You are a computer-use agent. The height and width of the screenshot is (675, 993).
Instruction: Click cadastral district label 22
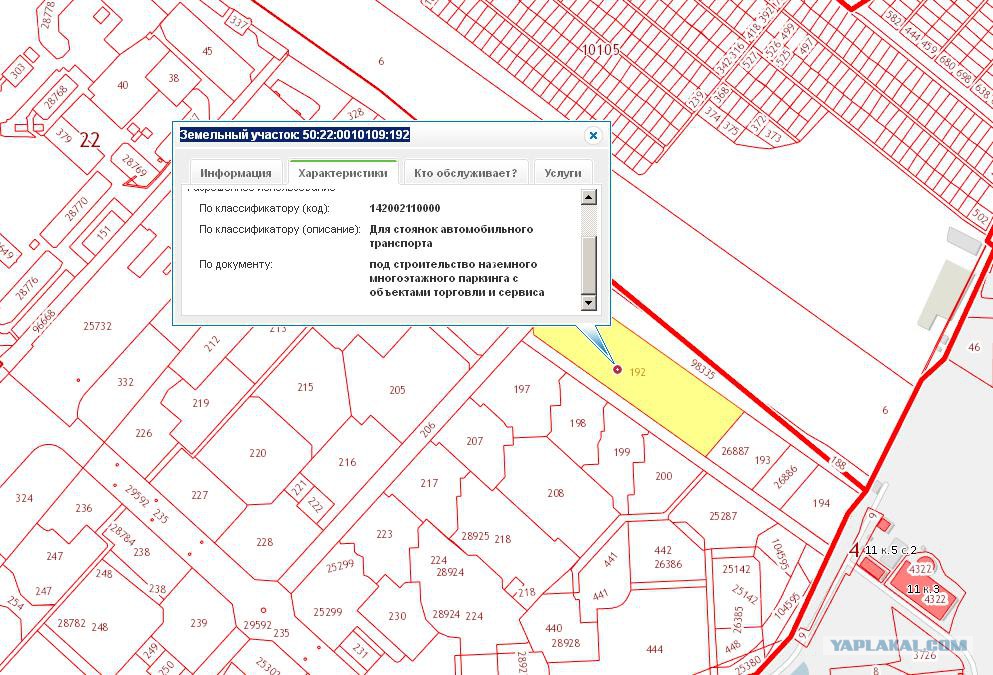pyautogui.click(x=90, y=139)
